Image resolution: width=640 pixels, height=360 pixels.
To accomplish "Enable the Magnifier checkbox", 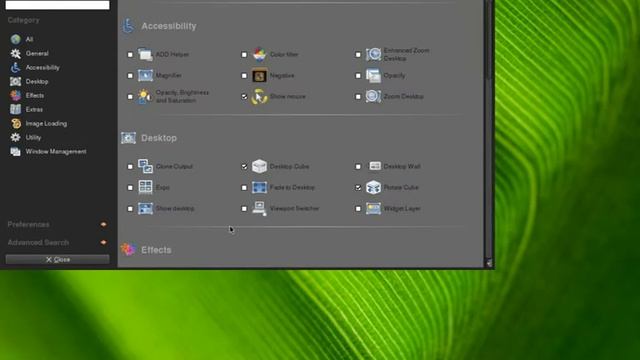I will (x=130, y=76).
